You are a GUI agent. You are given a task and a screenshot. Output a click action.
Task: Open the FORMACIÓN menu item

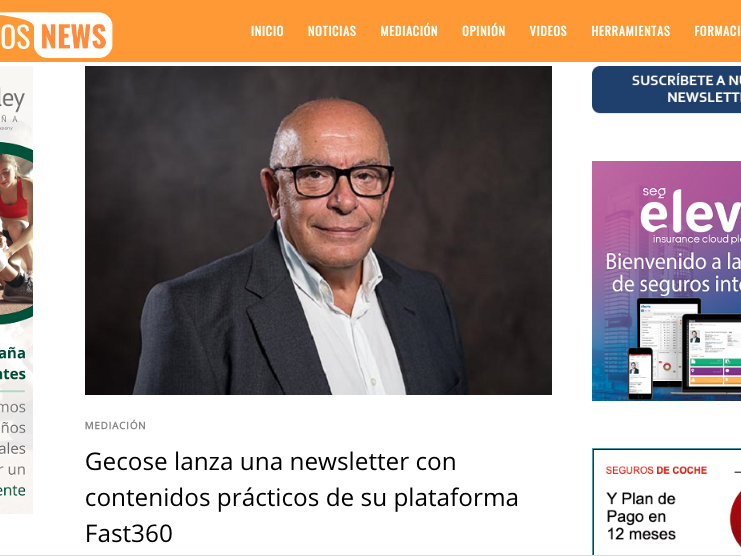pos(717,31)
